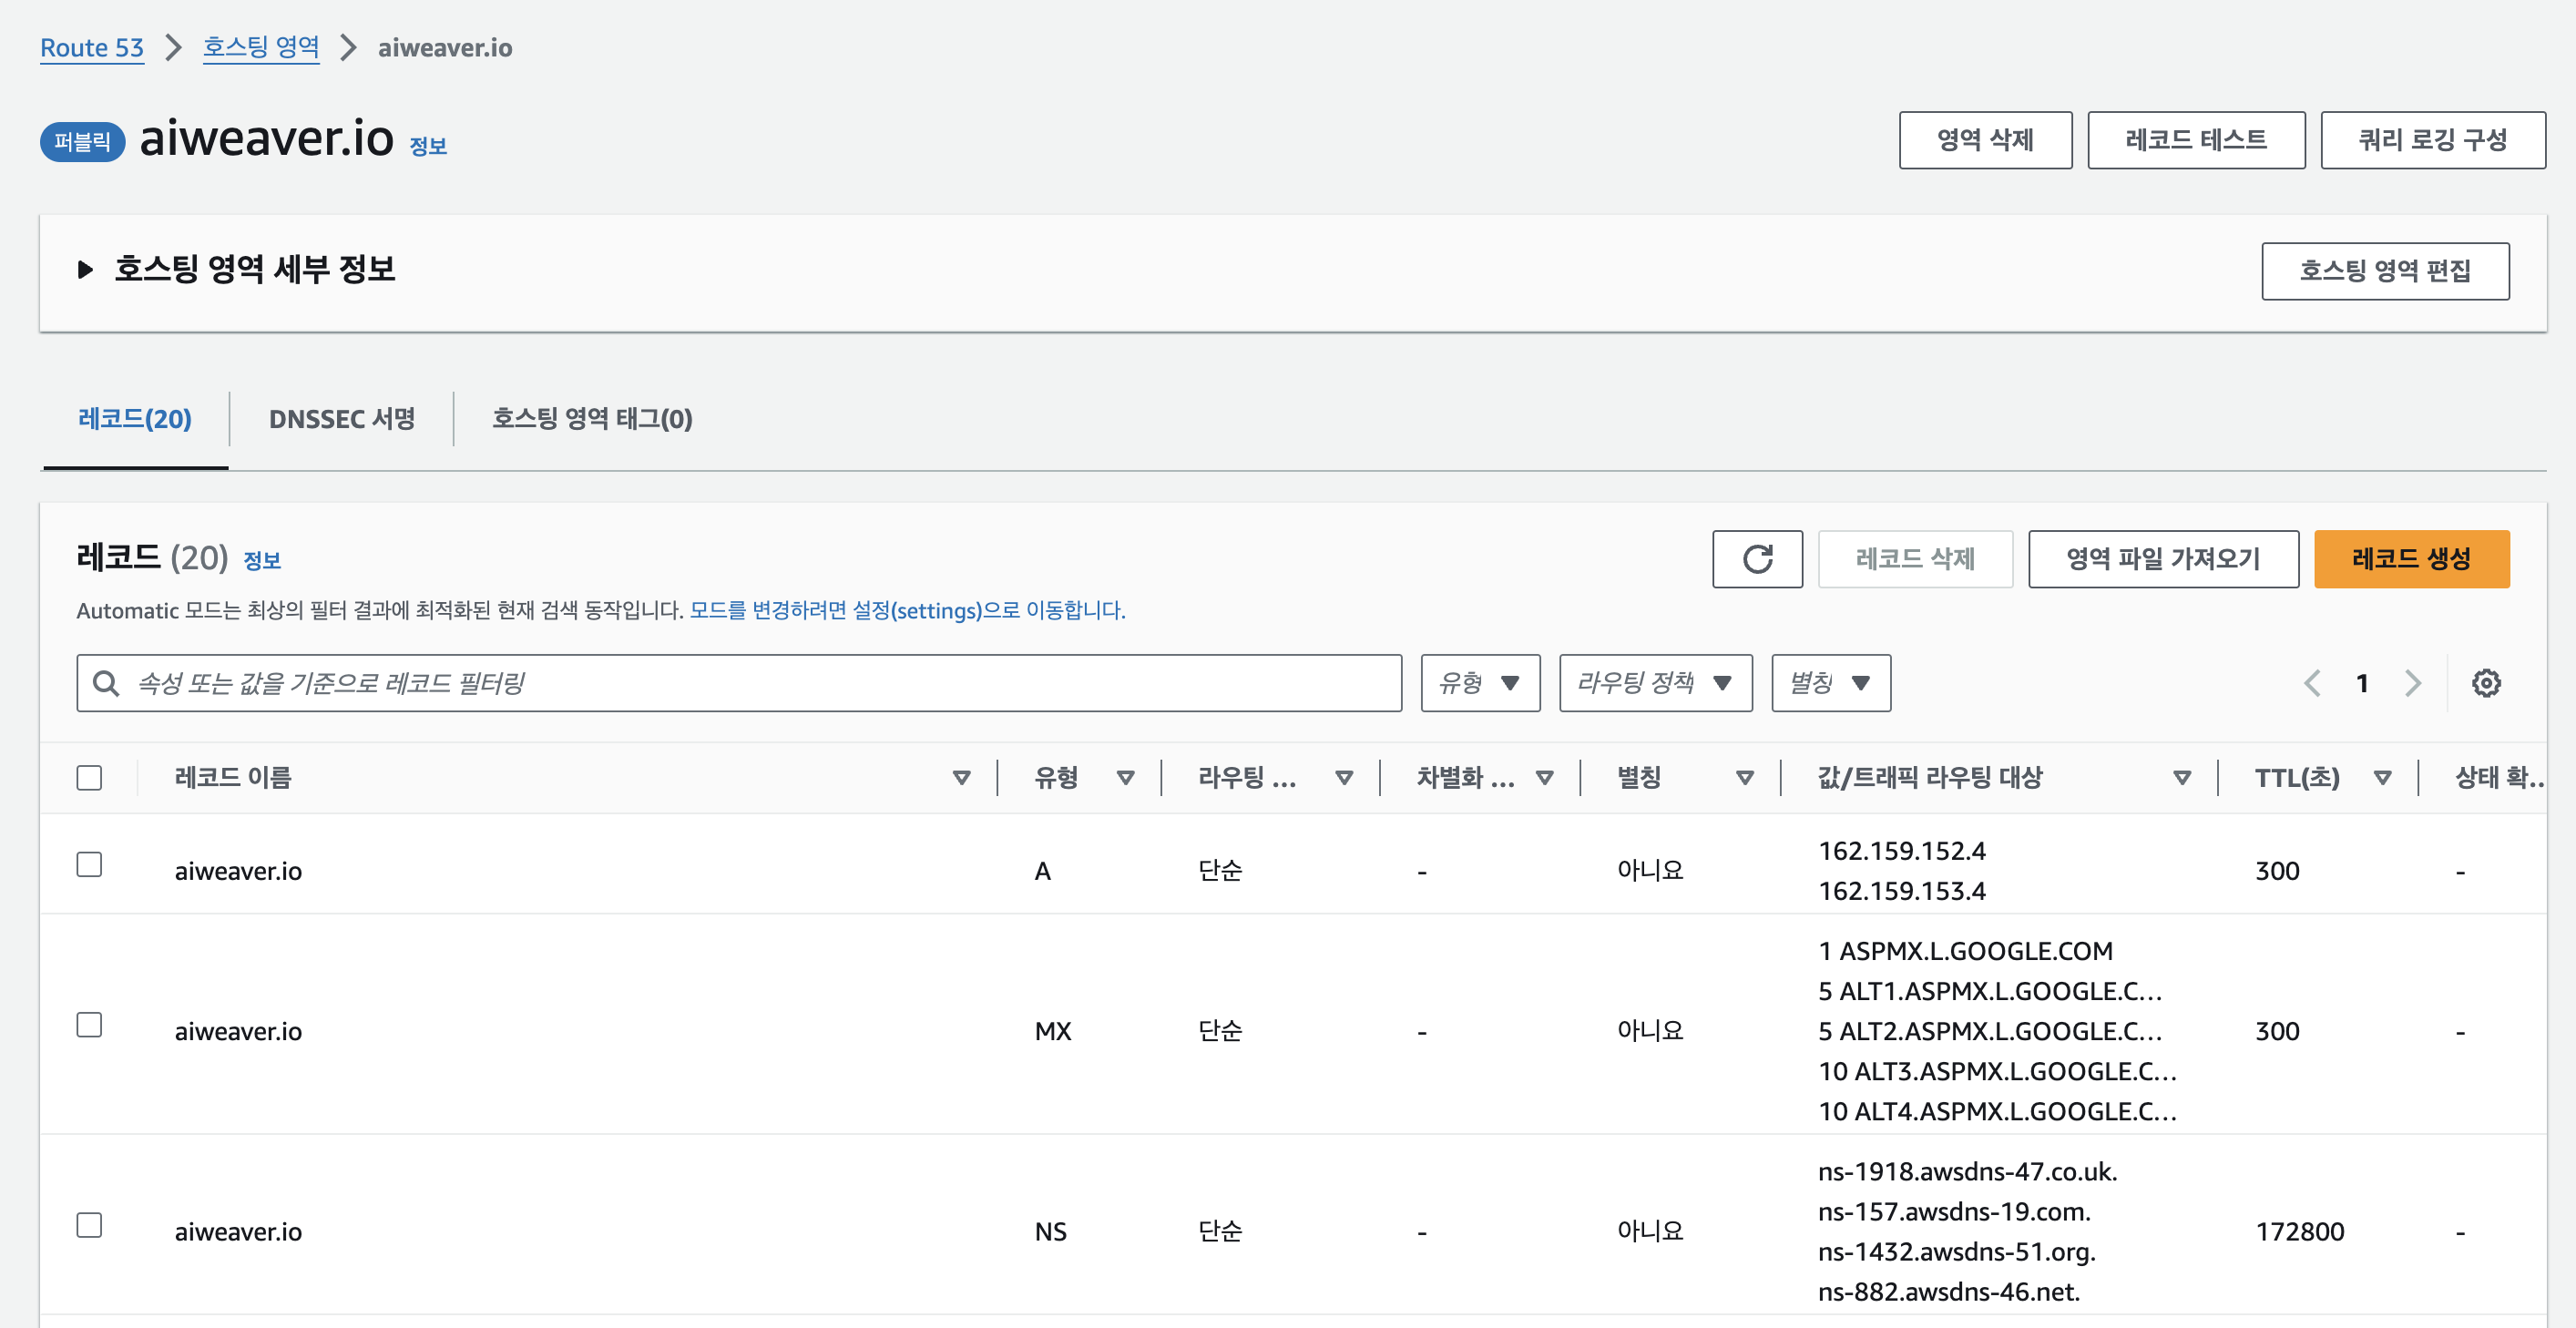Click NS value ns-882.awsdns-46.net.
Screen dimensions: 2576x1328
tap(1949, 1292)
